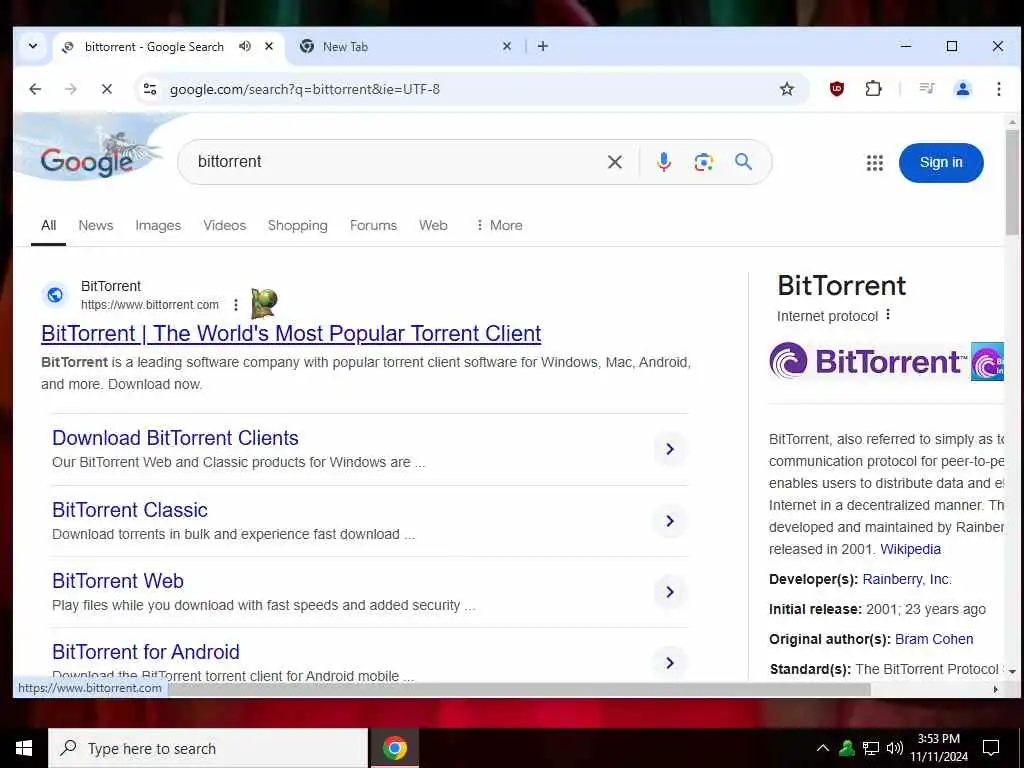Open the knowledge panel three-dot menu
Viewport: 1024px width, 768px height.
click(888, 315)
